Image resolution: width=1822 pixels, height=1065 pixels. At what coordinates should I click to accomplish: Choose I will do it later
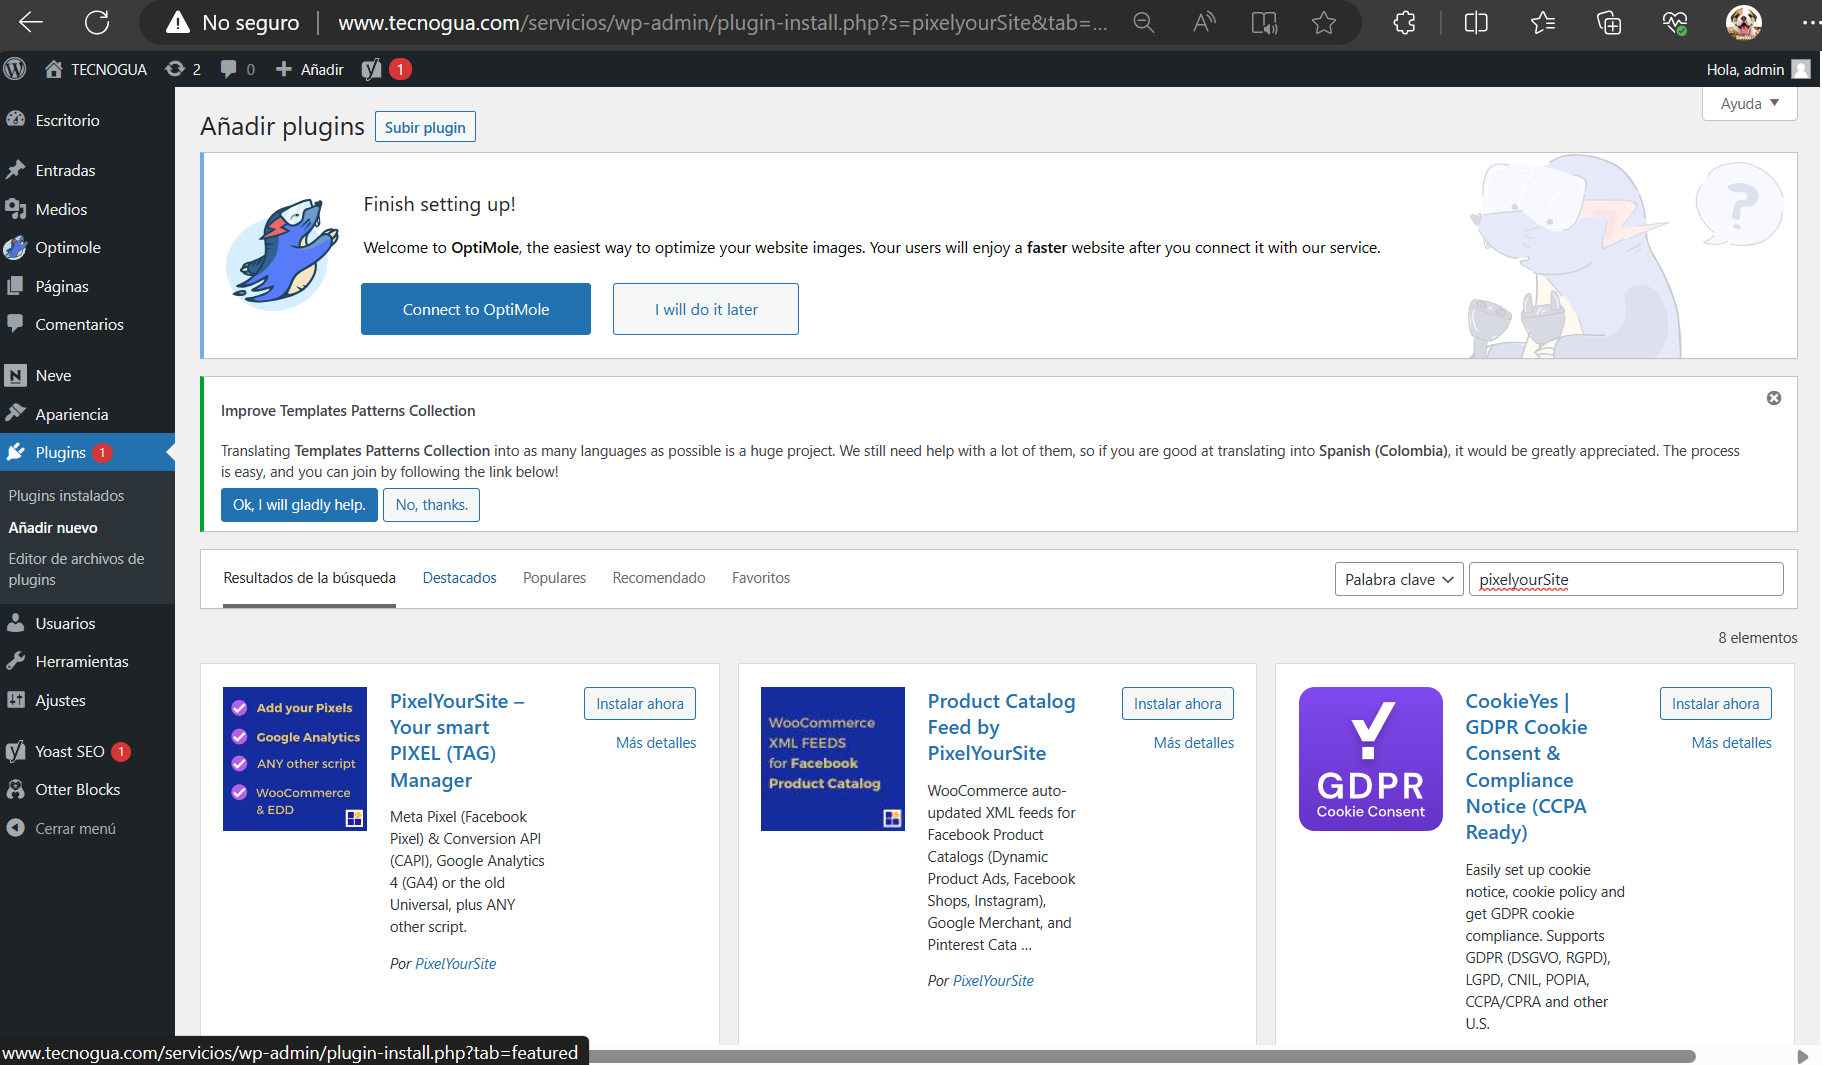pyautogui.click(x=706, y=309)
